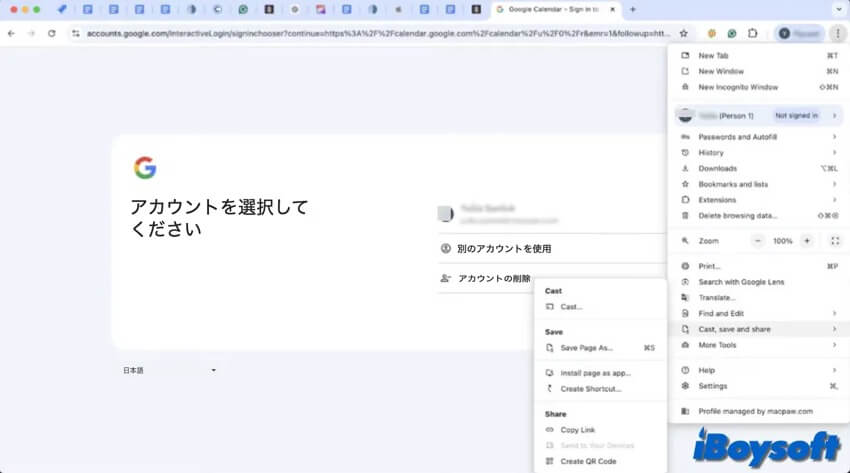Open a new tab with the plus button

pos(633,9)
